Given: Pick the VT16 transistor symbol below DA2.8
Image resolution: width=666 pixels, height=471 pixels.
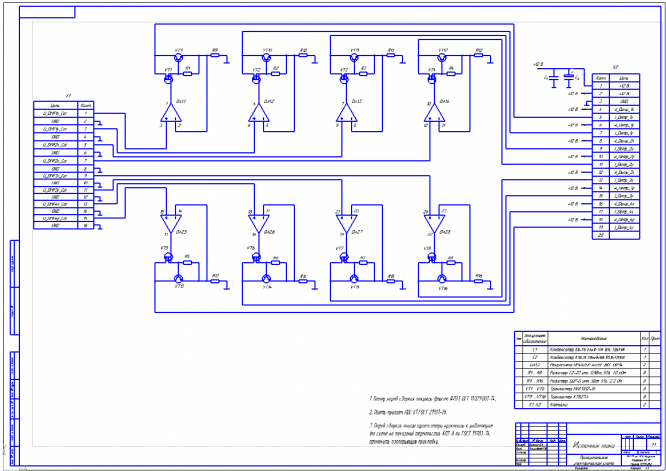Looking at the screenshot, I should point(443,279).
